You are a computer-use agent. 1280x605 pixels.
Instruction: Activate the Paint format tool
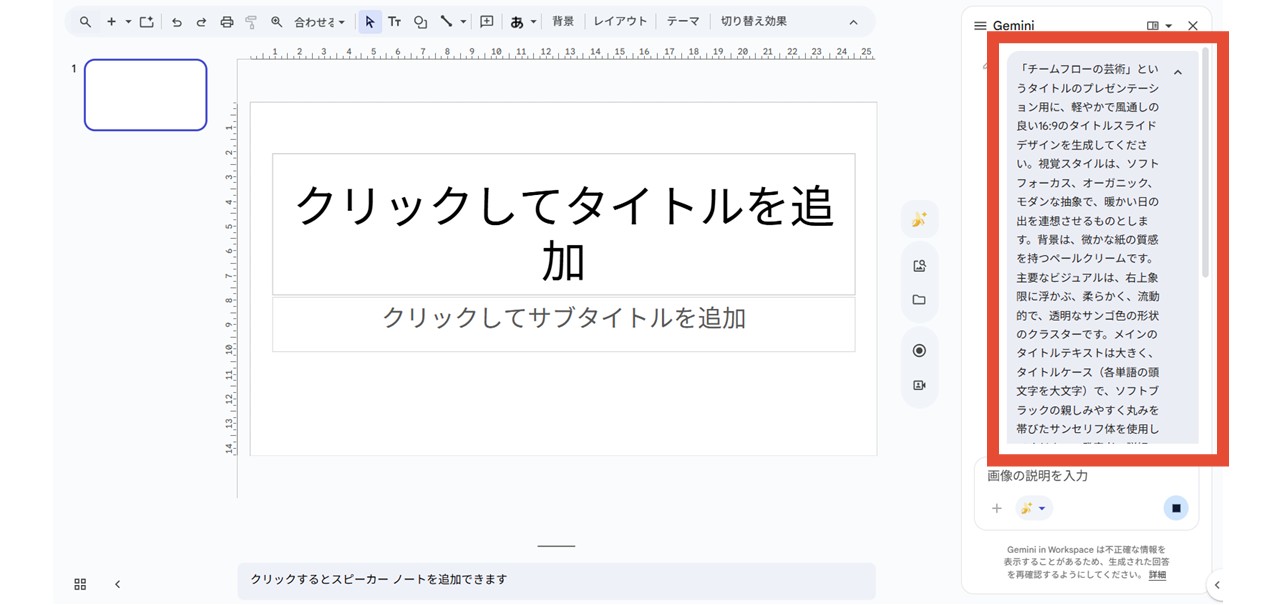[250, 20]
